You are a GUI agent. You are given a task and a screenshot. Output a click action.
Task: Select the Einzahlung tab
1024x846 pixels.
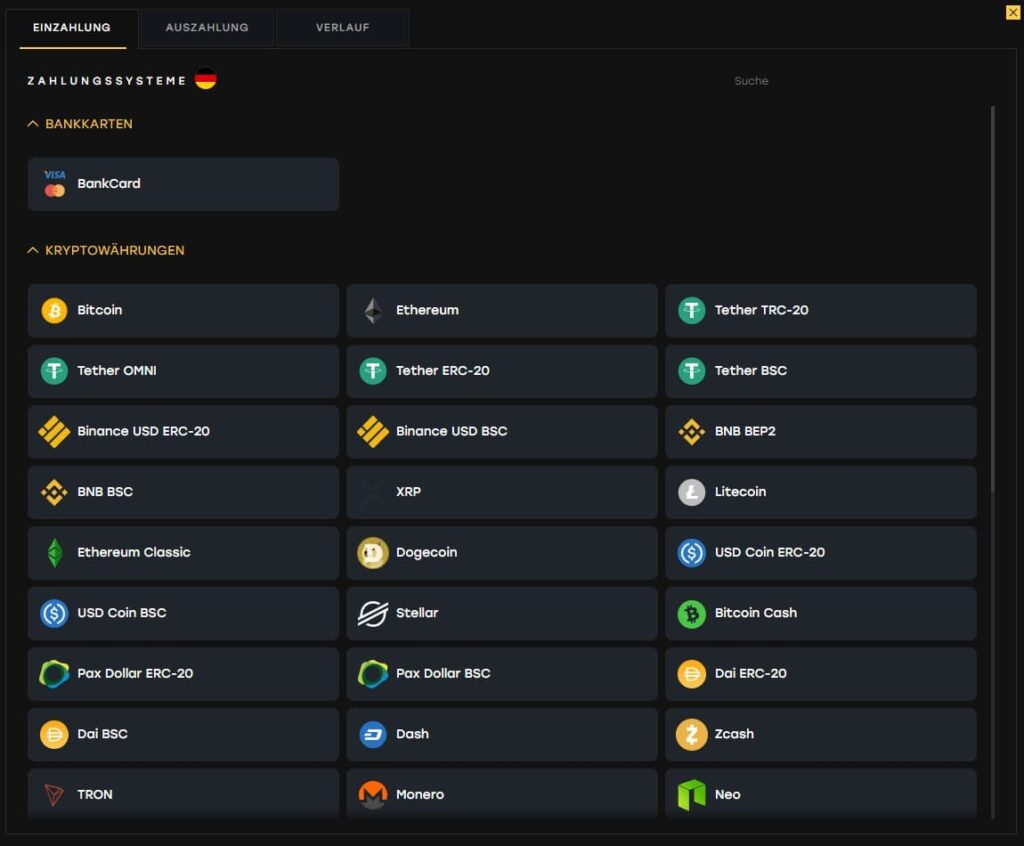tap(72, 28)
